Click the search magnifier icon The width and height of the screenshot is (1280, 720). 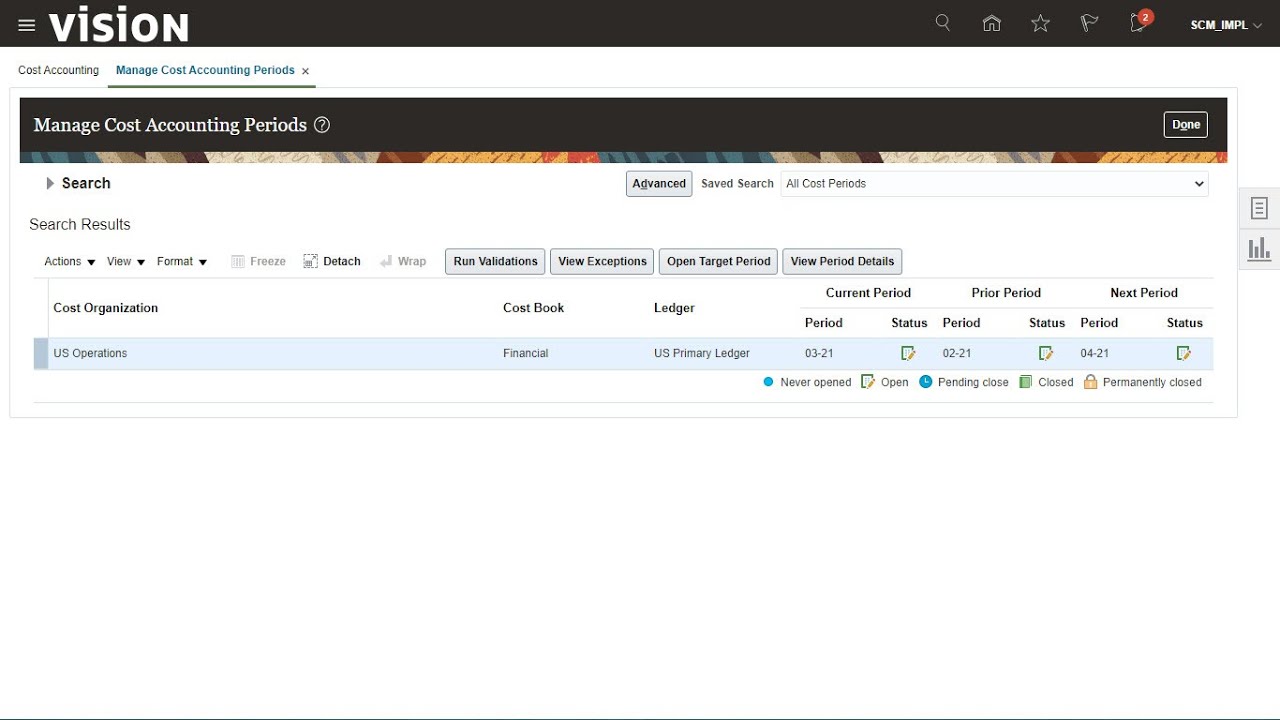pyautogui.click(x=943, y=23)
